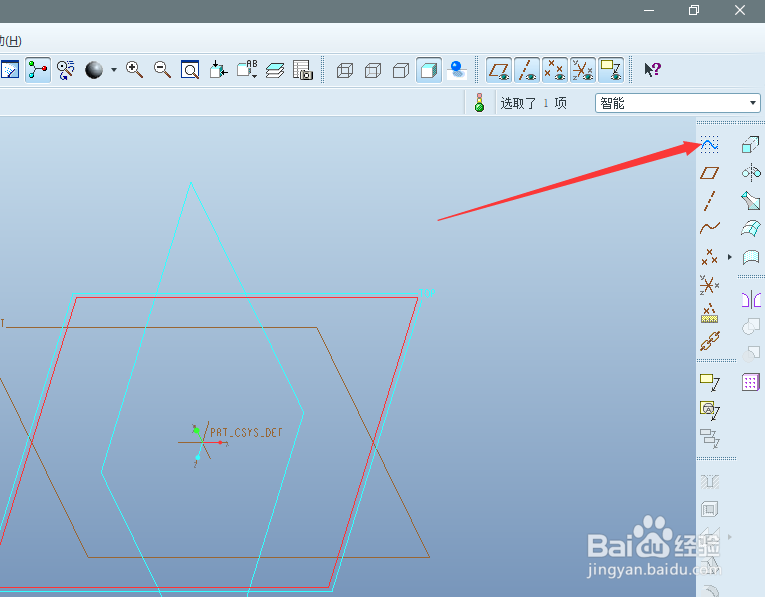Toggle enhanced realism blue-sphere icon

[457, 70]
